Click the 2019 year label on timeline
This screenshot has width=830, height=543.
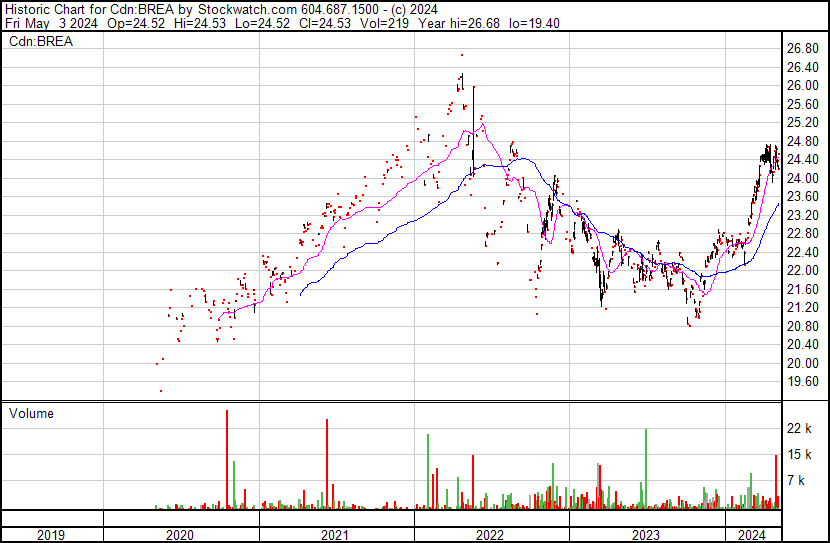51,535
